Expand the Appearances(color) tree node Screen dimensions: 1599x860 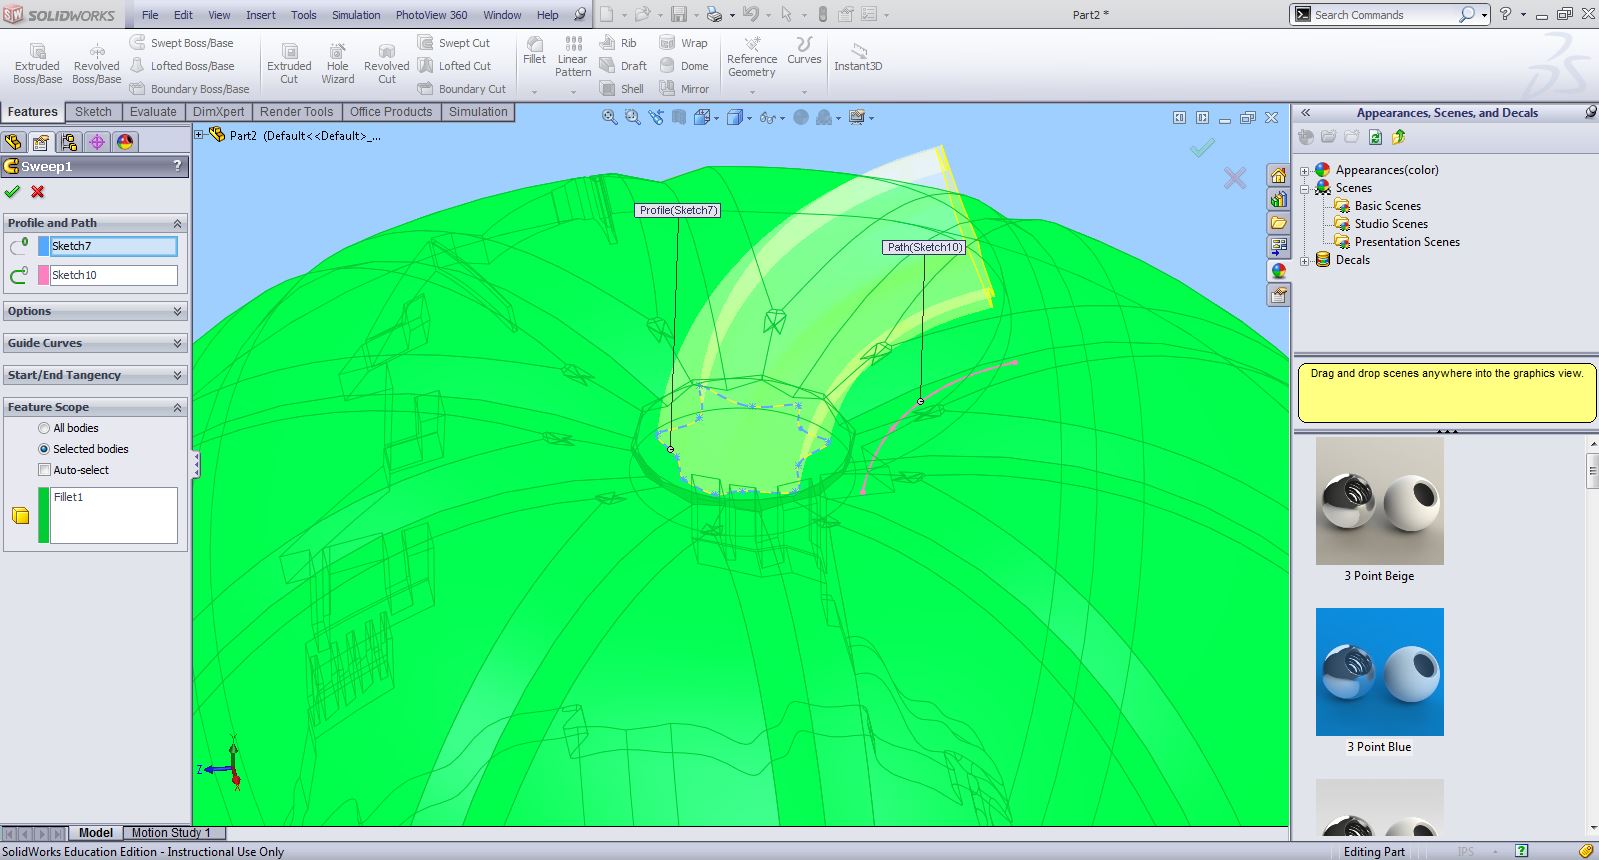tap(1304, 171)
